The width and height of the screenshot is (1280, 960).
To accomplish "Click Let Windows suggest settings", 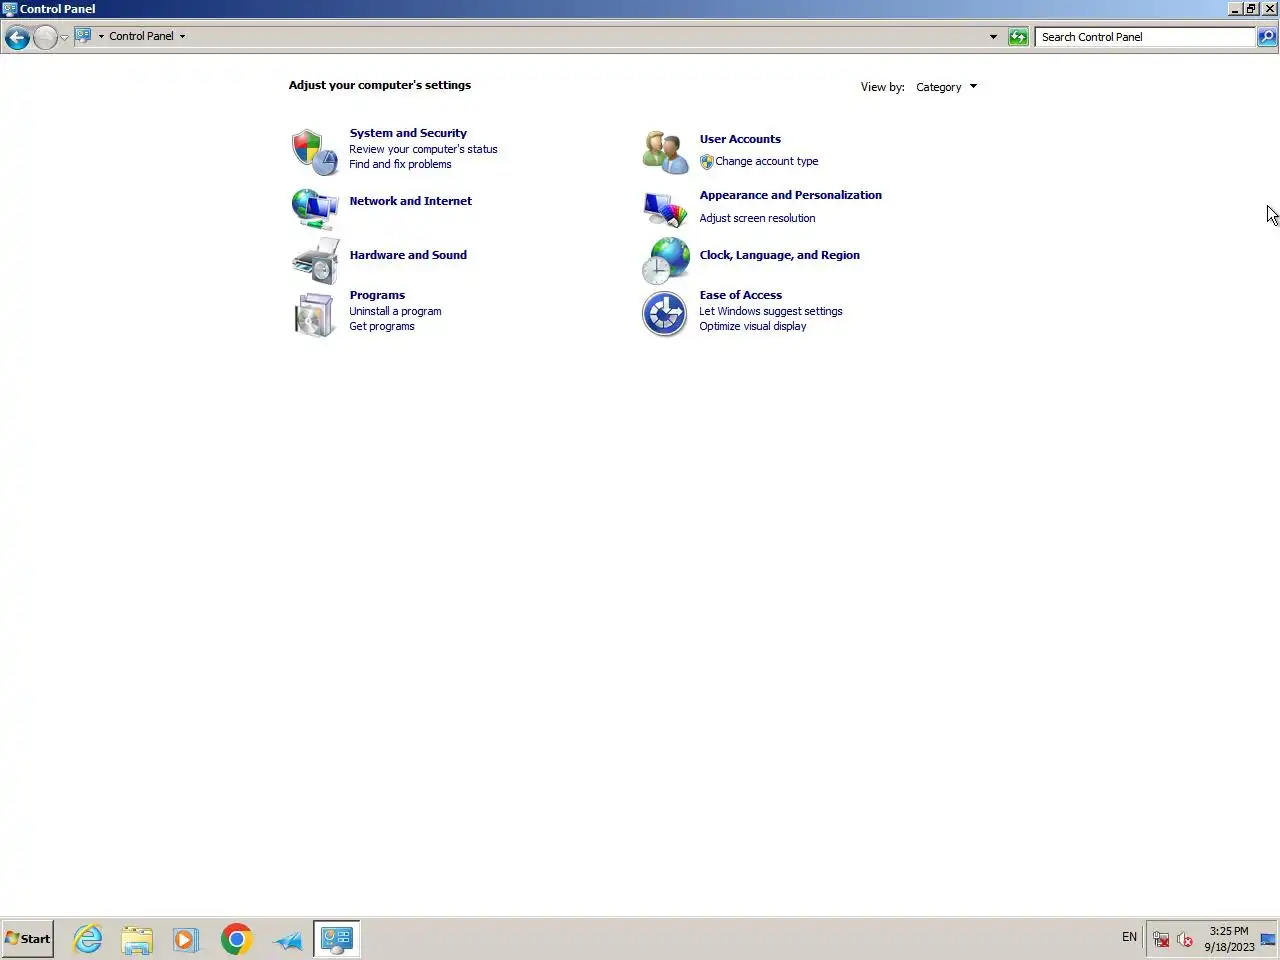I will [x=770, y=311].
